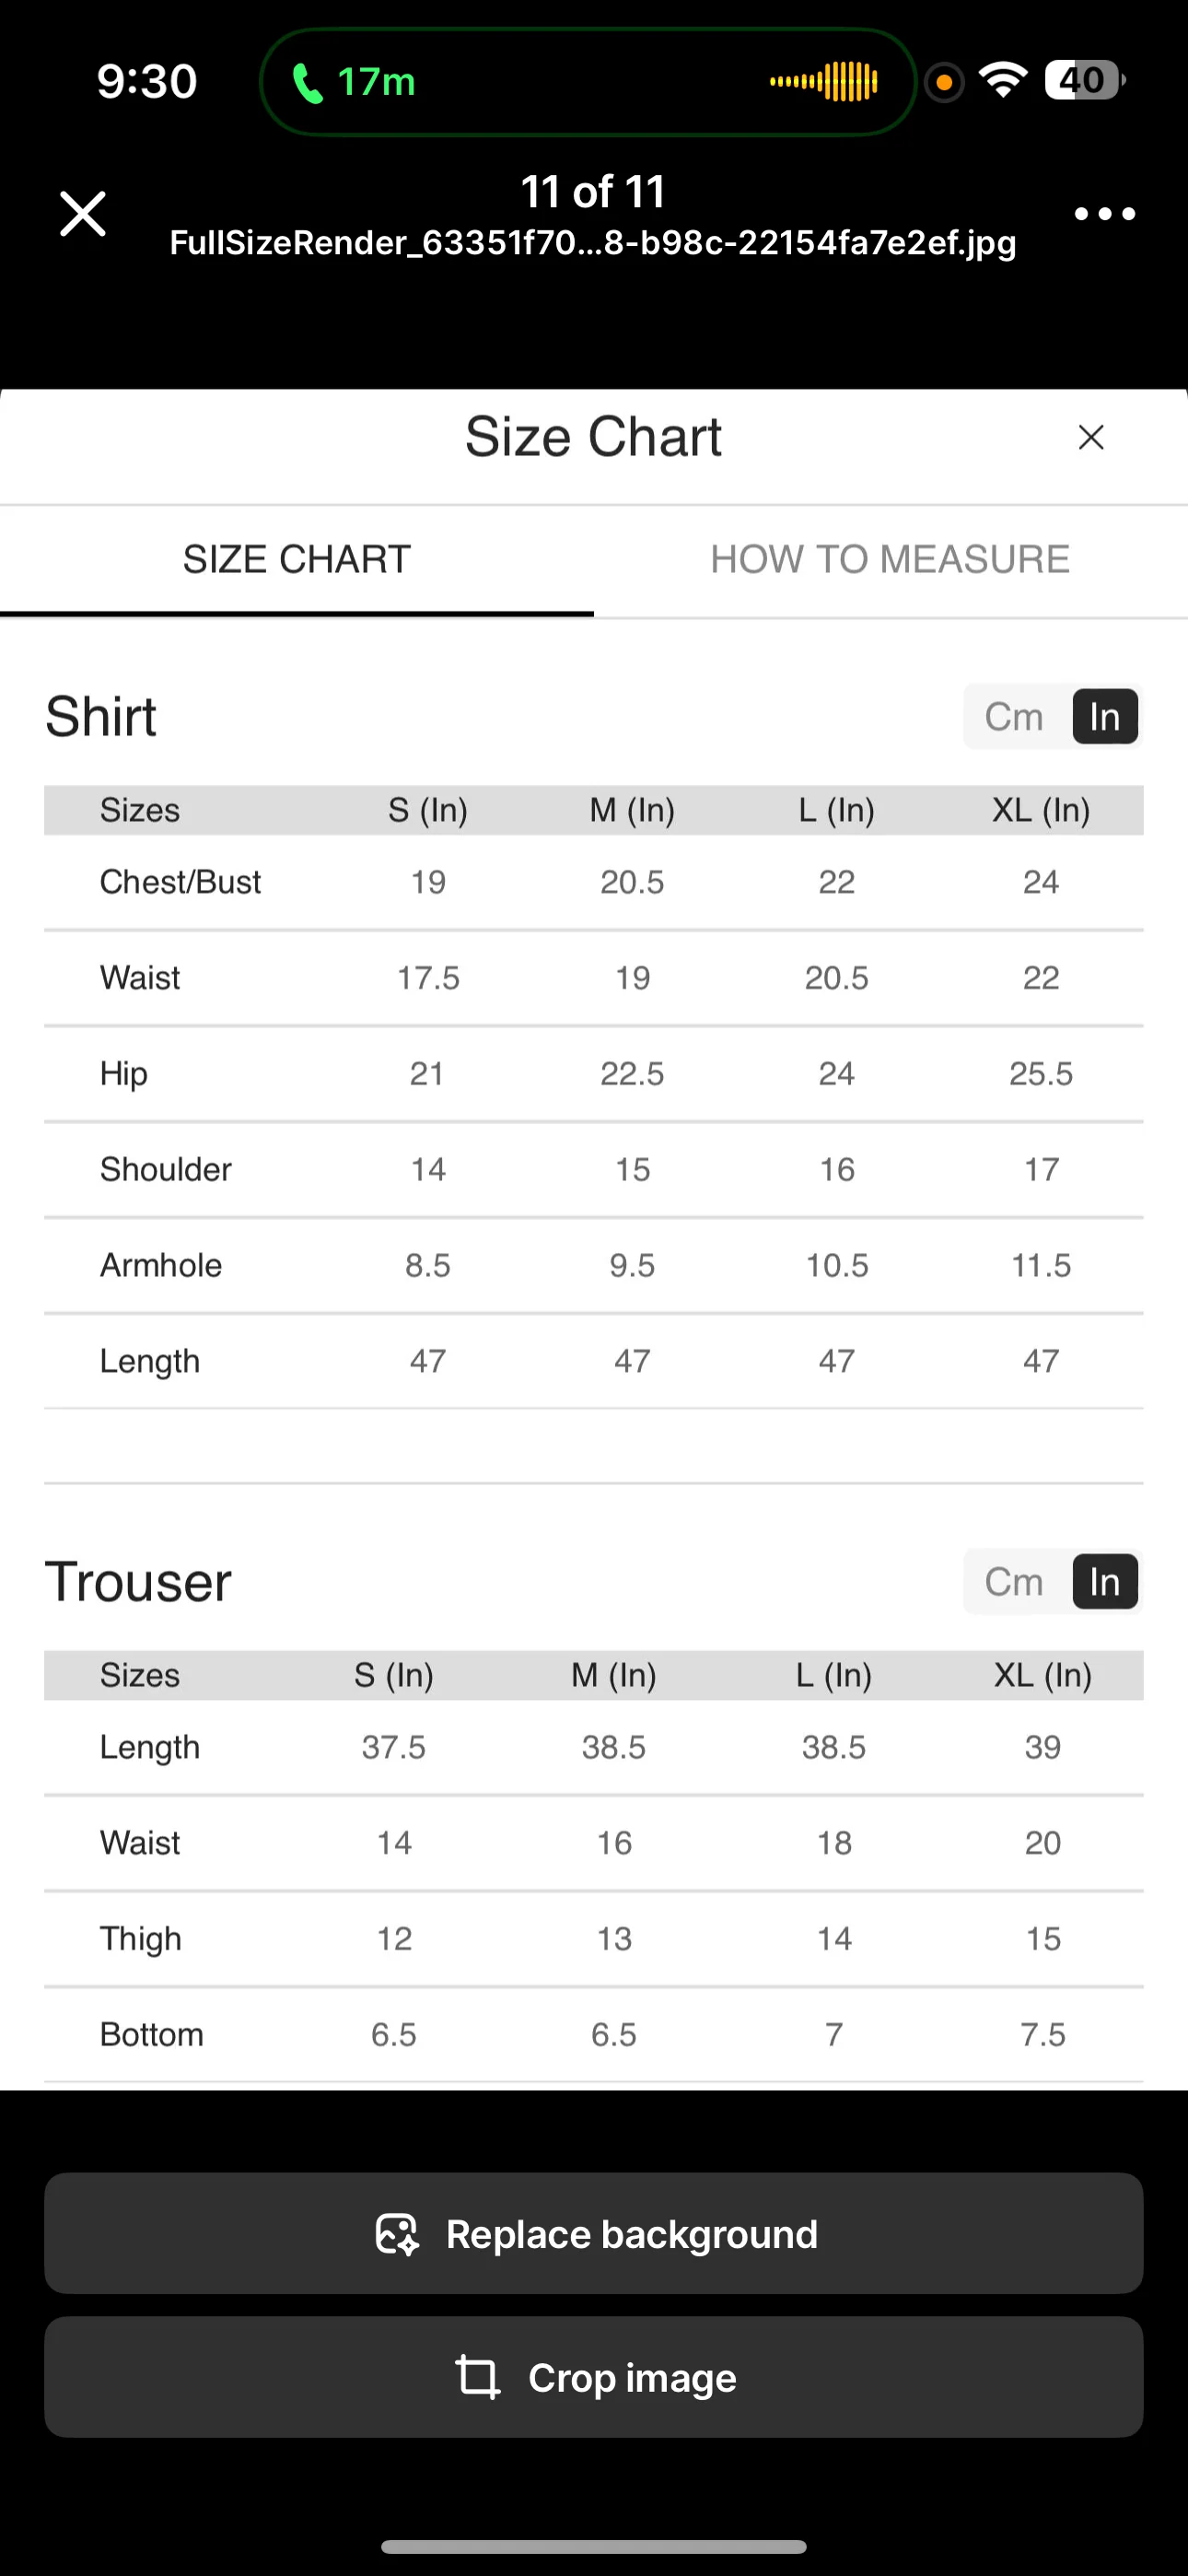Select In units for Shirt table
The height and width of the screenshot is (2576, 1188).
pyautogui.click(x=1105, y=717)
